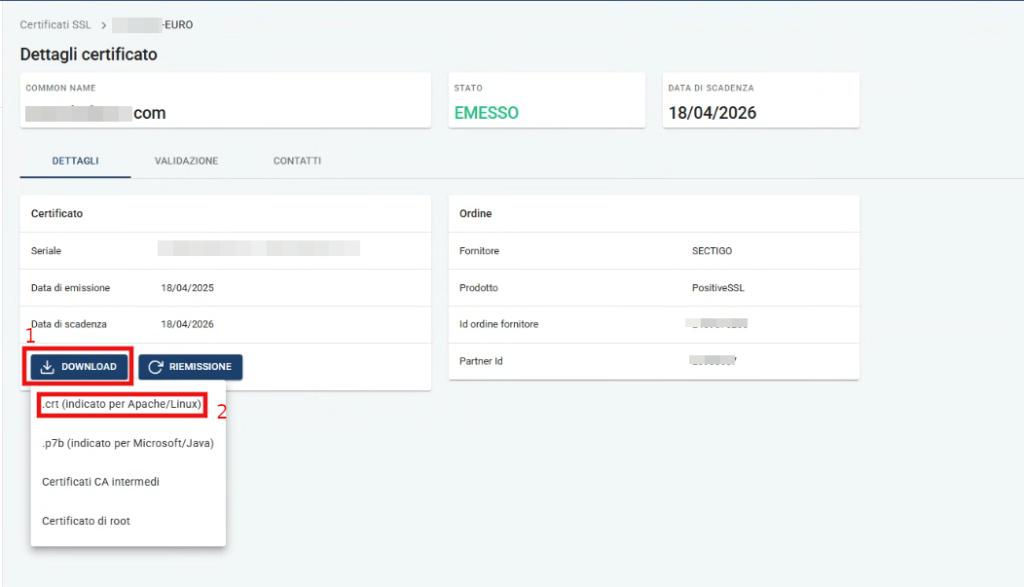Open the CONTATTI tab
The height and width of the screenshot is (587, 1024).
(x=297, y=161)
